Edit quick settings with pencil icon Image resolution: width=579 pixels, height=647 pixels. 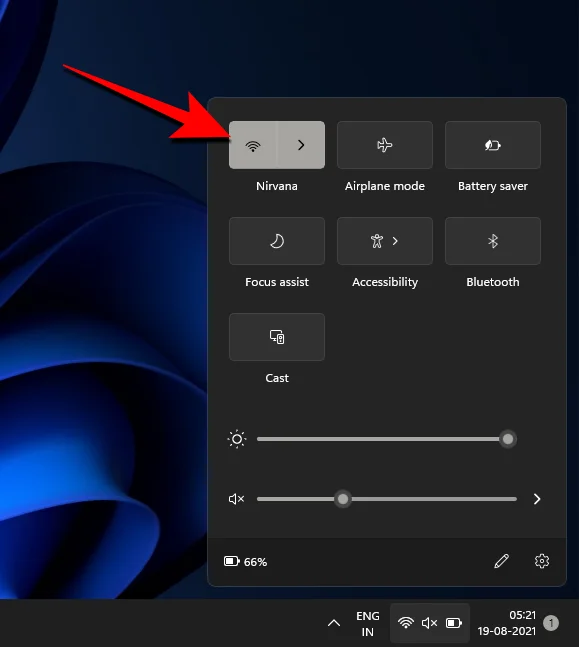click(x=501, y=561)
